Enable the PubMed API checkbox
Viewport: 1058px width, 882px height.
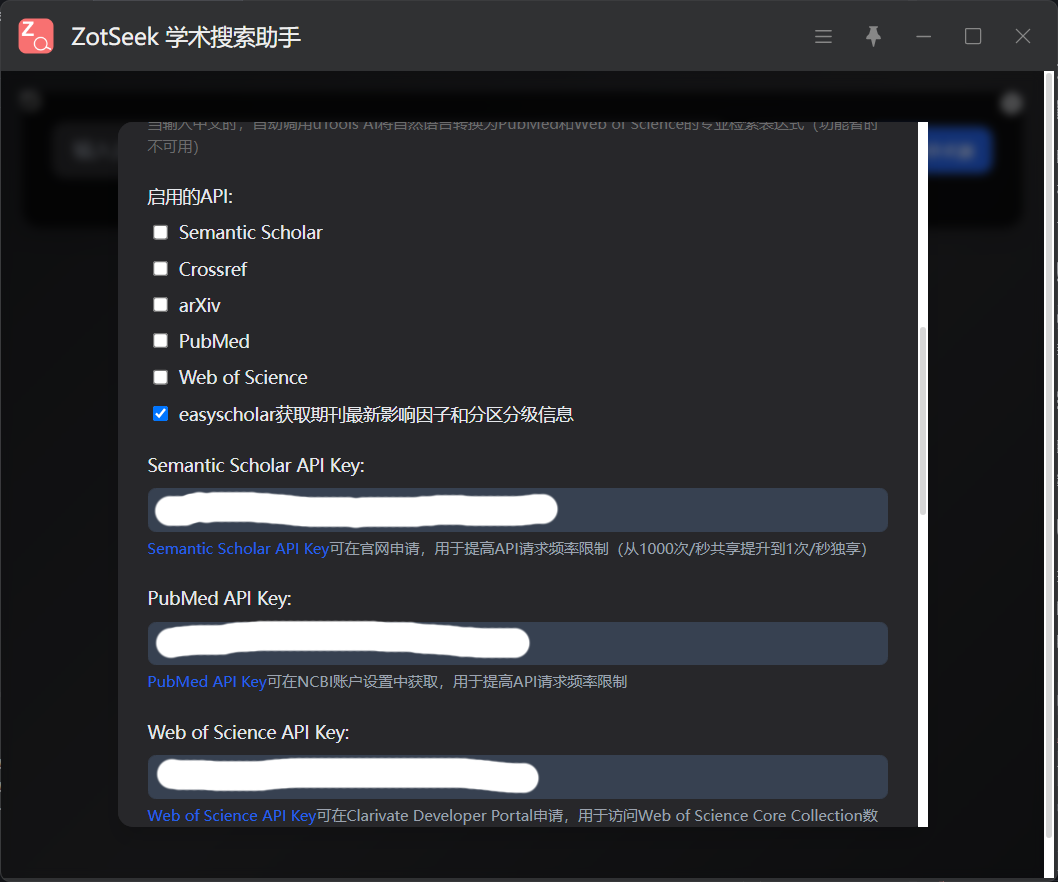(161, 341)
